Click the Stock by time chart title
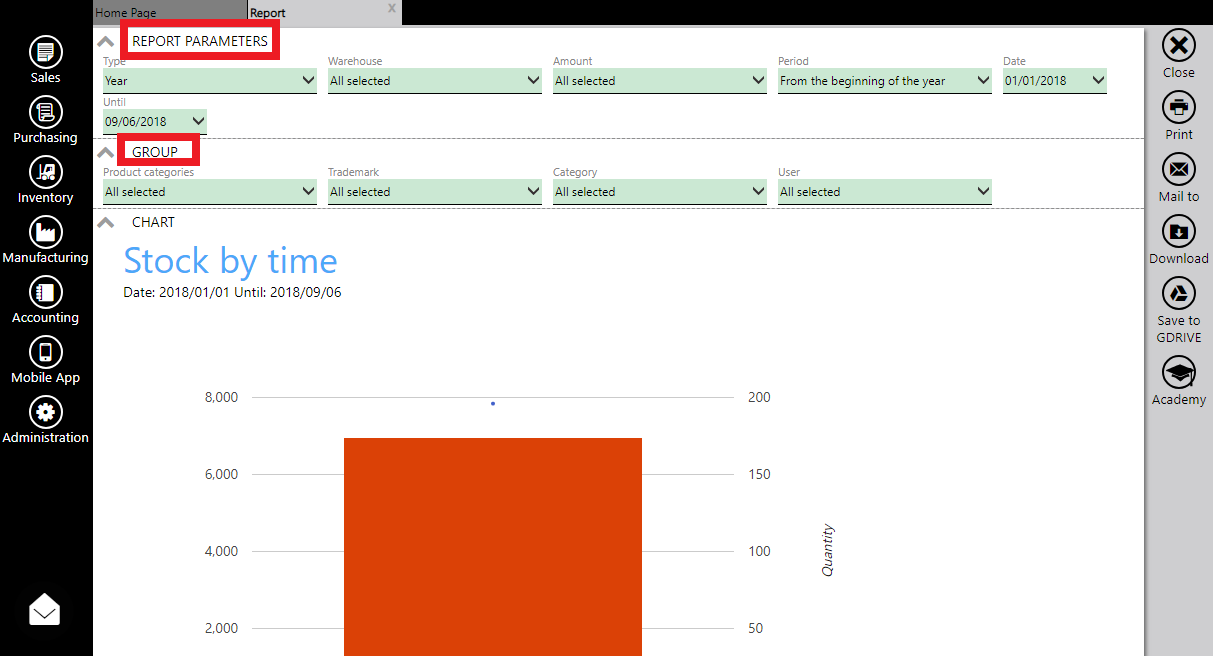 [x=230, y=261]
